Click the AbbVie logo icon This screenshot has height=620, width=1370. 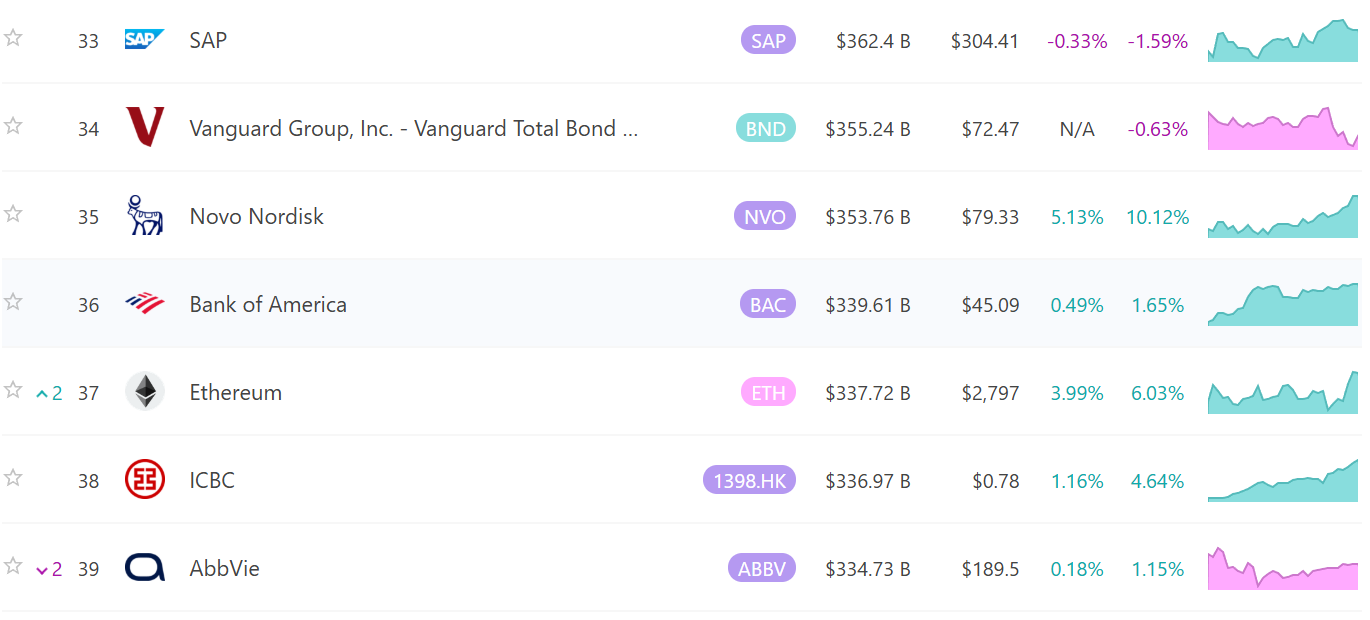point(145,568)
